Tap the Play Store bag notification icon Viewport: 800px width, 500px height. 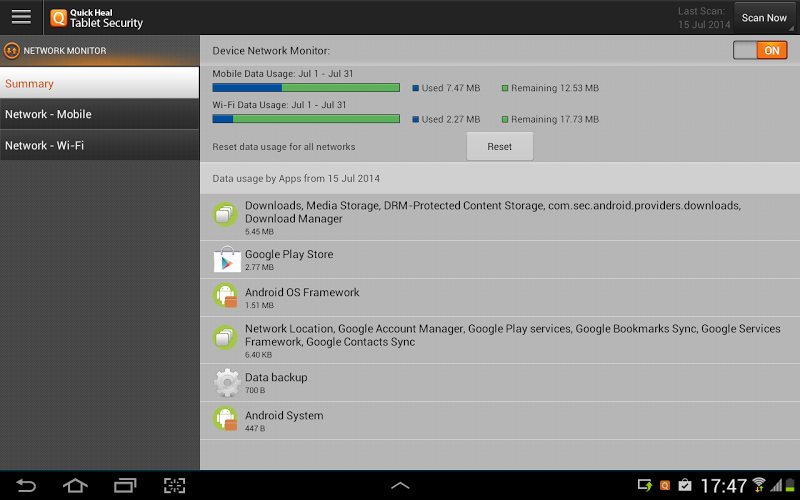(x=685, y=485)
